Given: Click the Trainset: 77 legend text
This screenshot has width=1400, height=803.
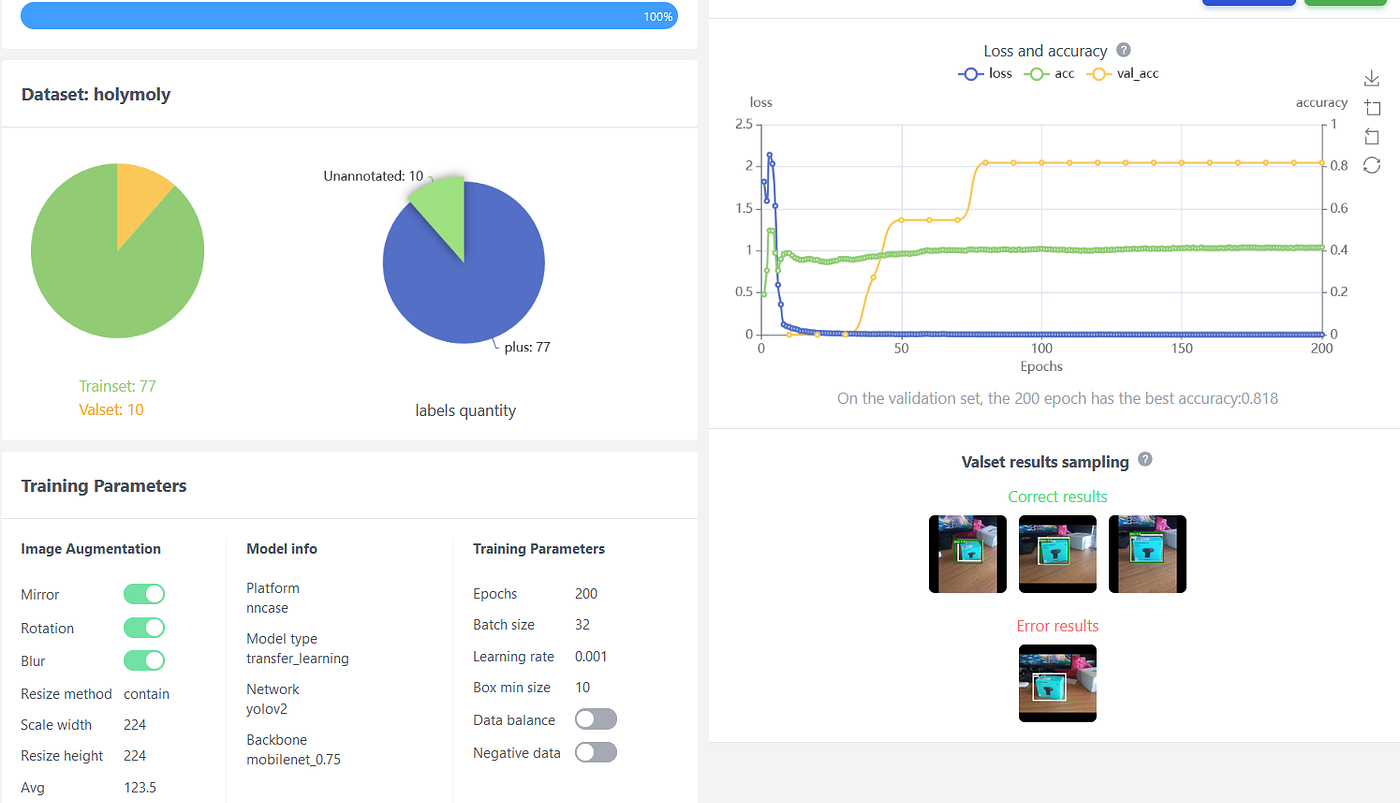Looking at the screenshot, I should (117, 386).
